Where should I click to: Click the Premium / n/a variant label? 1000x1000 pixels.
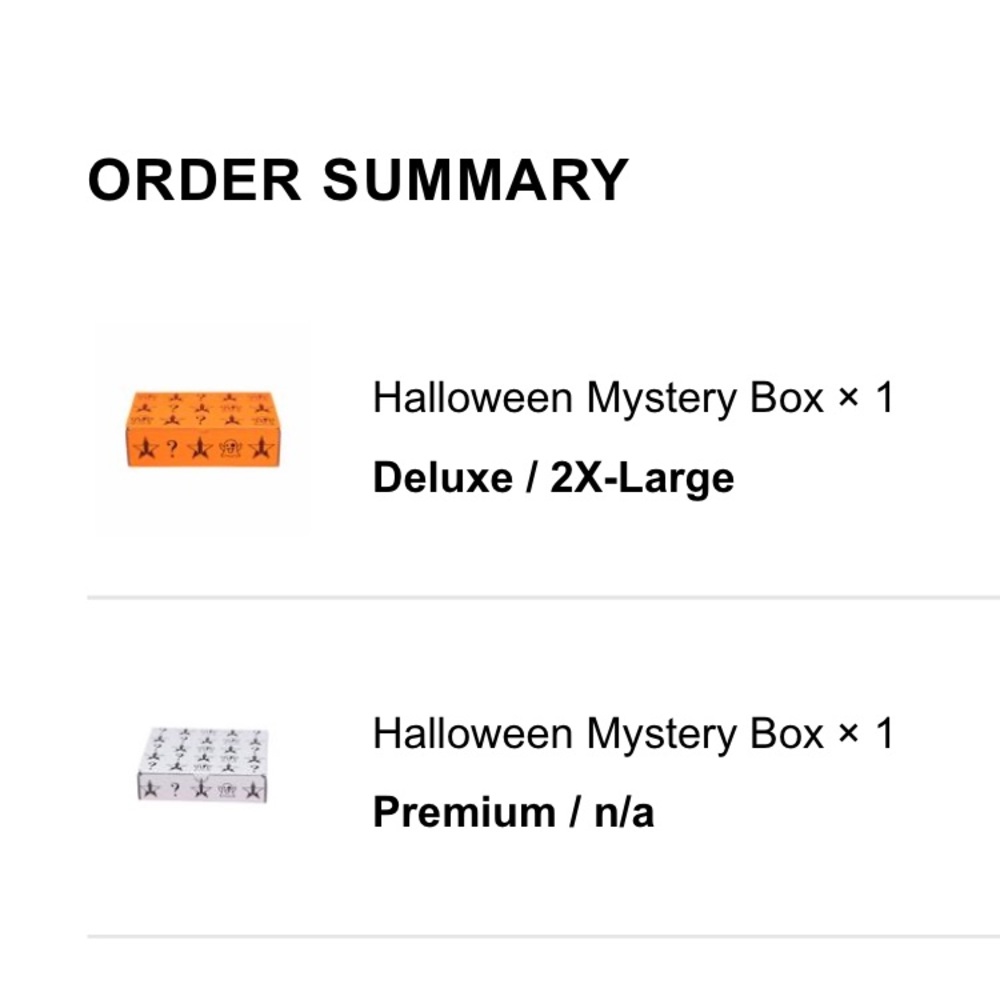(513, 812)
